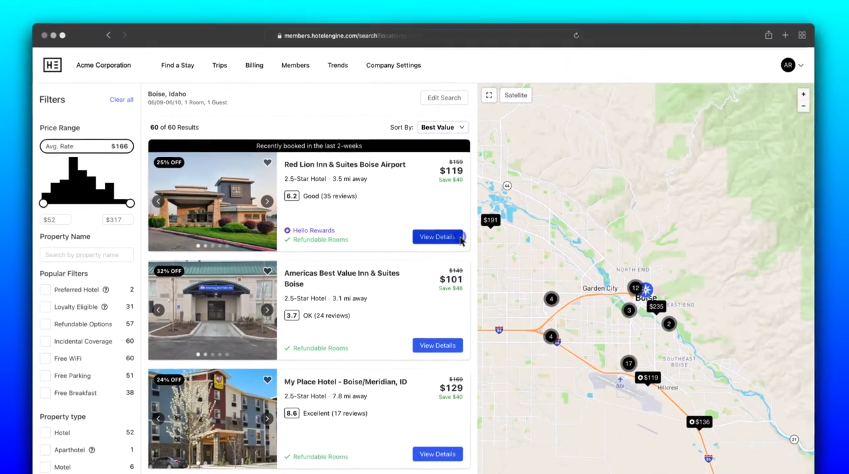Image resolution: width=849 pixels, height=474 pixels.
Task: Click the browser address bar
Action: [x=422, y=35]
